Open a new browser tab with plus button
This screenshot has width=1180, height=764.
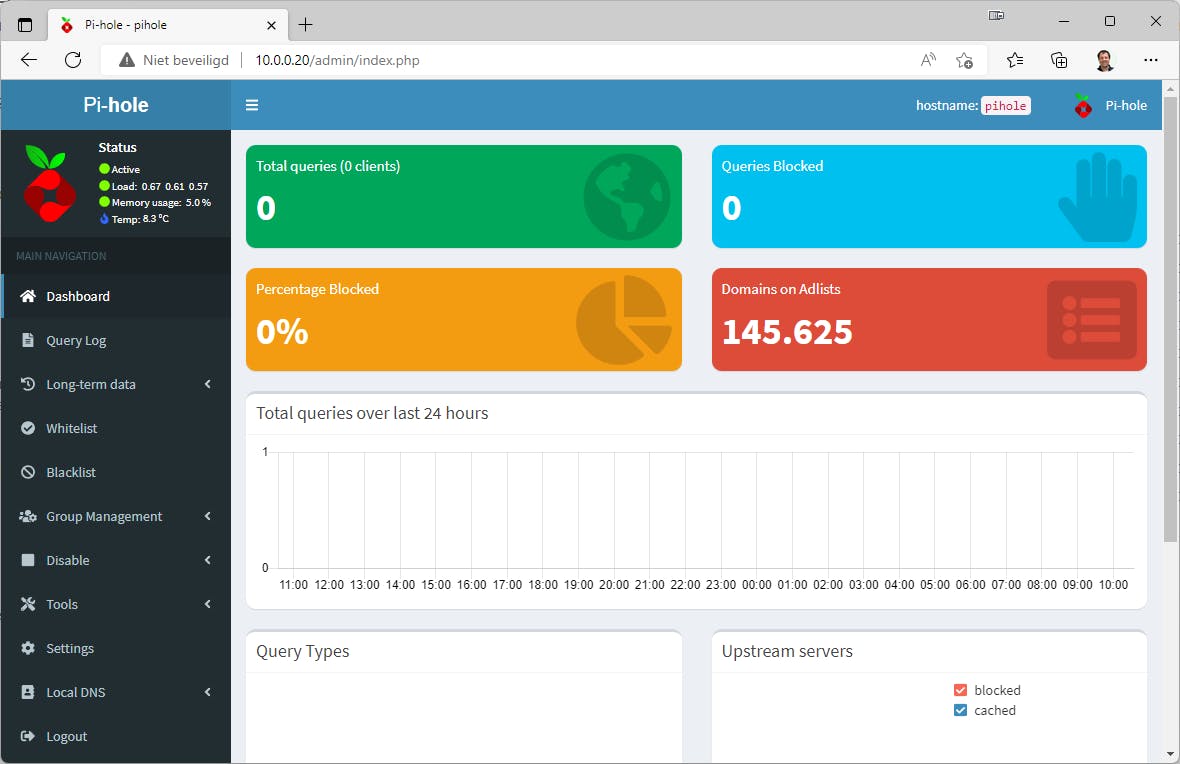tap(306, 25)
